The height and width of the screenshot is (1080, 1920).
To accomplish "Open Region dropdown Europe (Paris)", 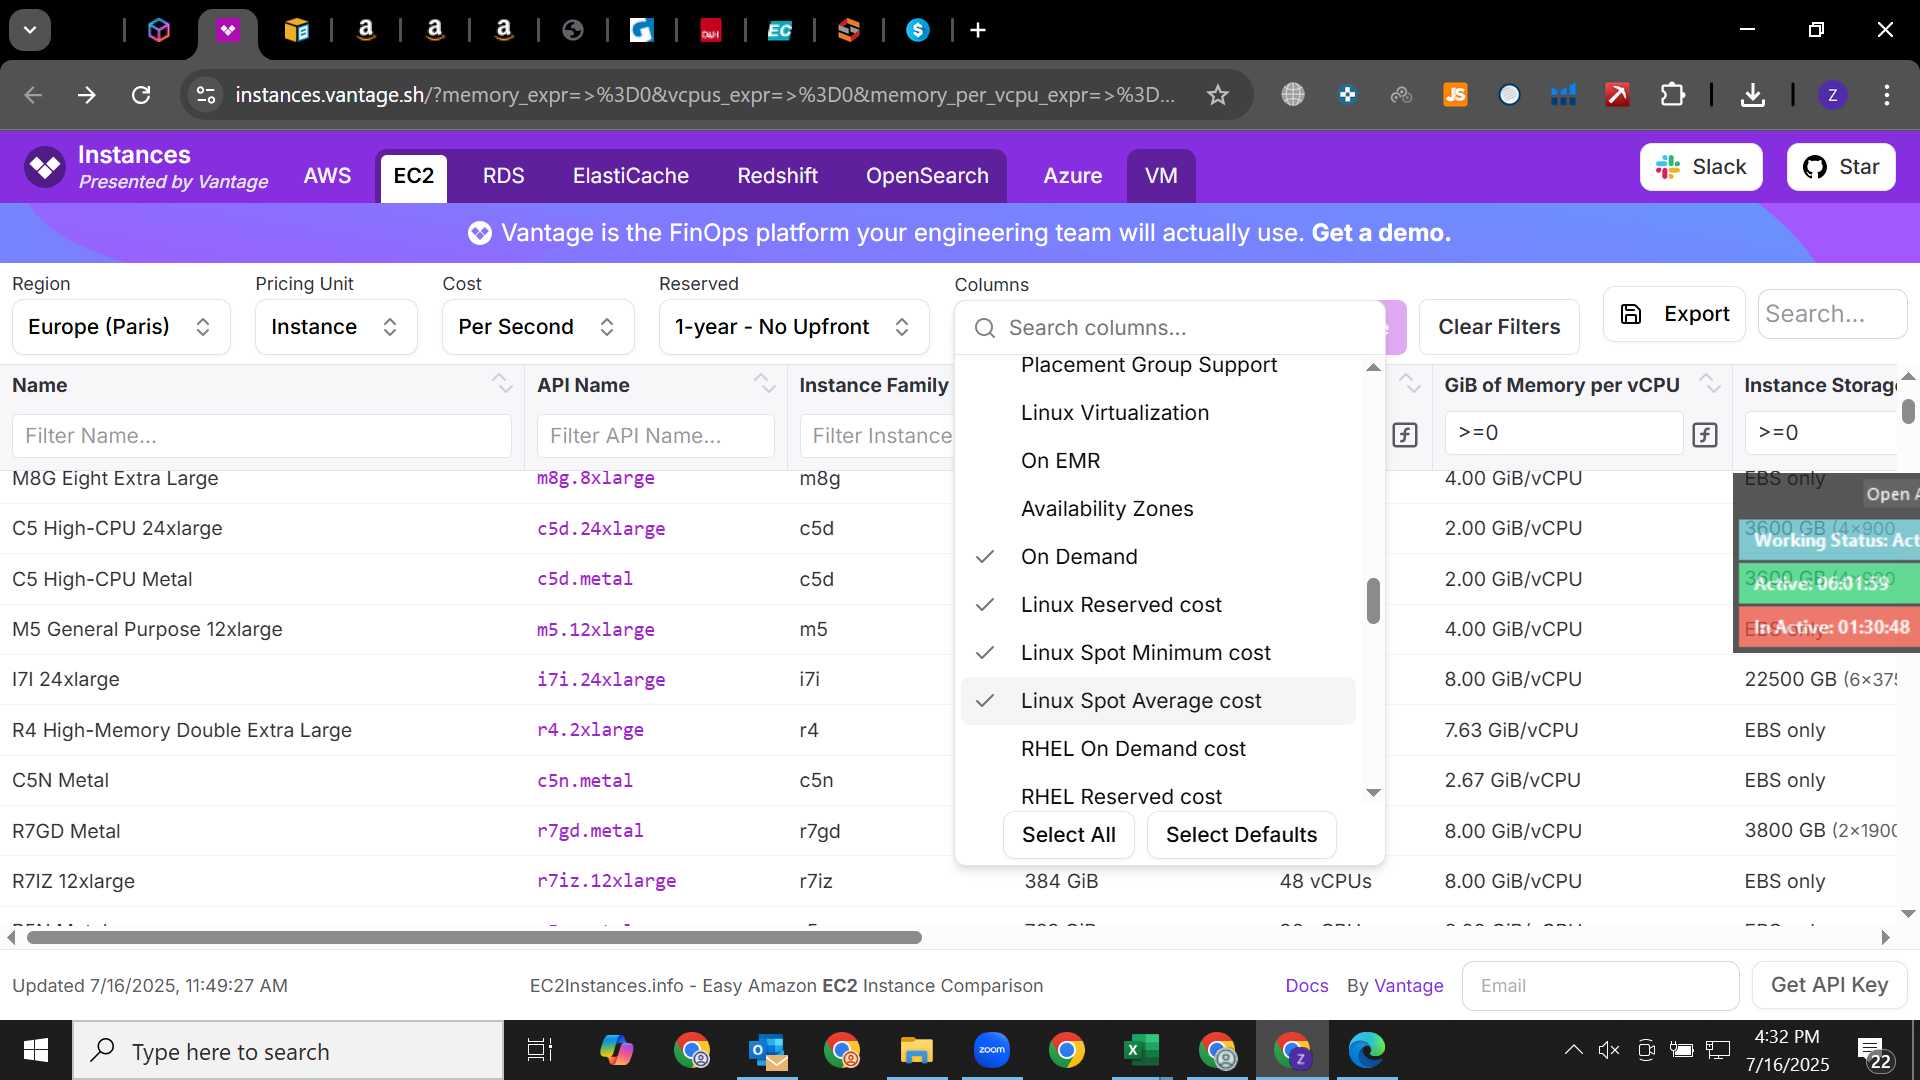I will tap(121, 327).
